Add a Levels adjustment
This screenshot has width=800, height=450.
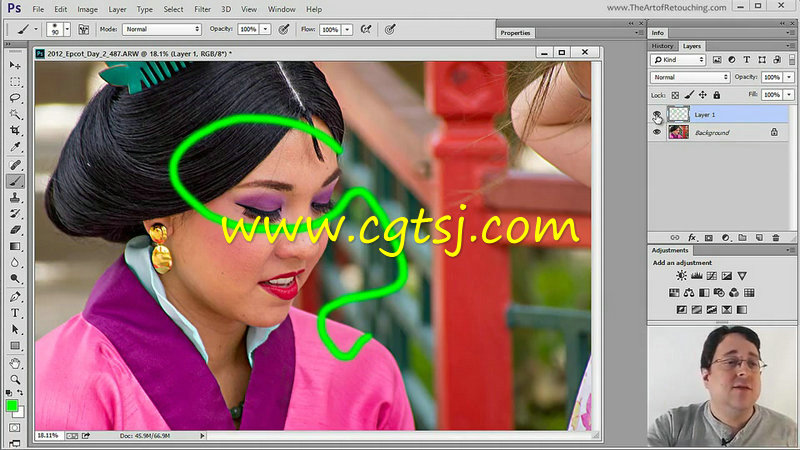click(696, 276)
